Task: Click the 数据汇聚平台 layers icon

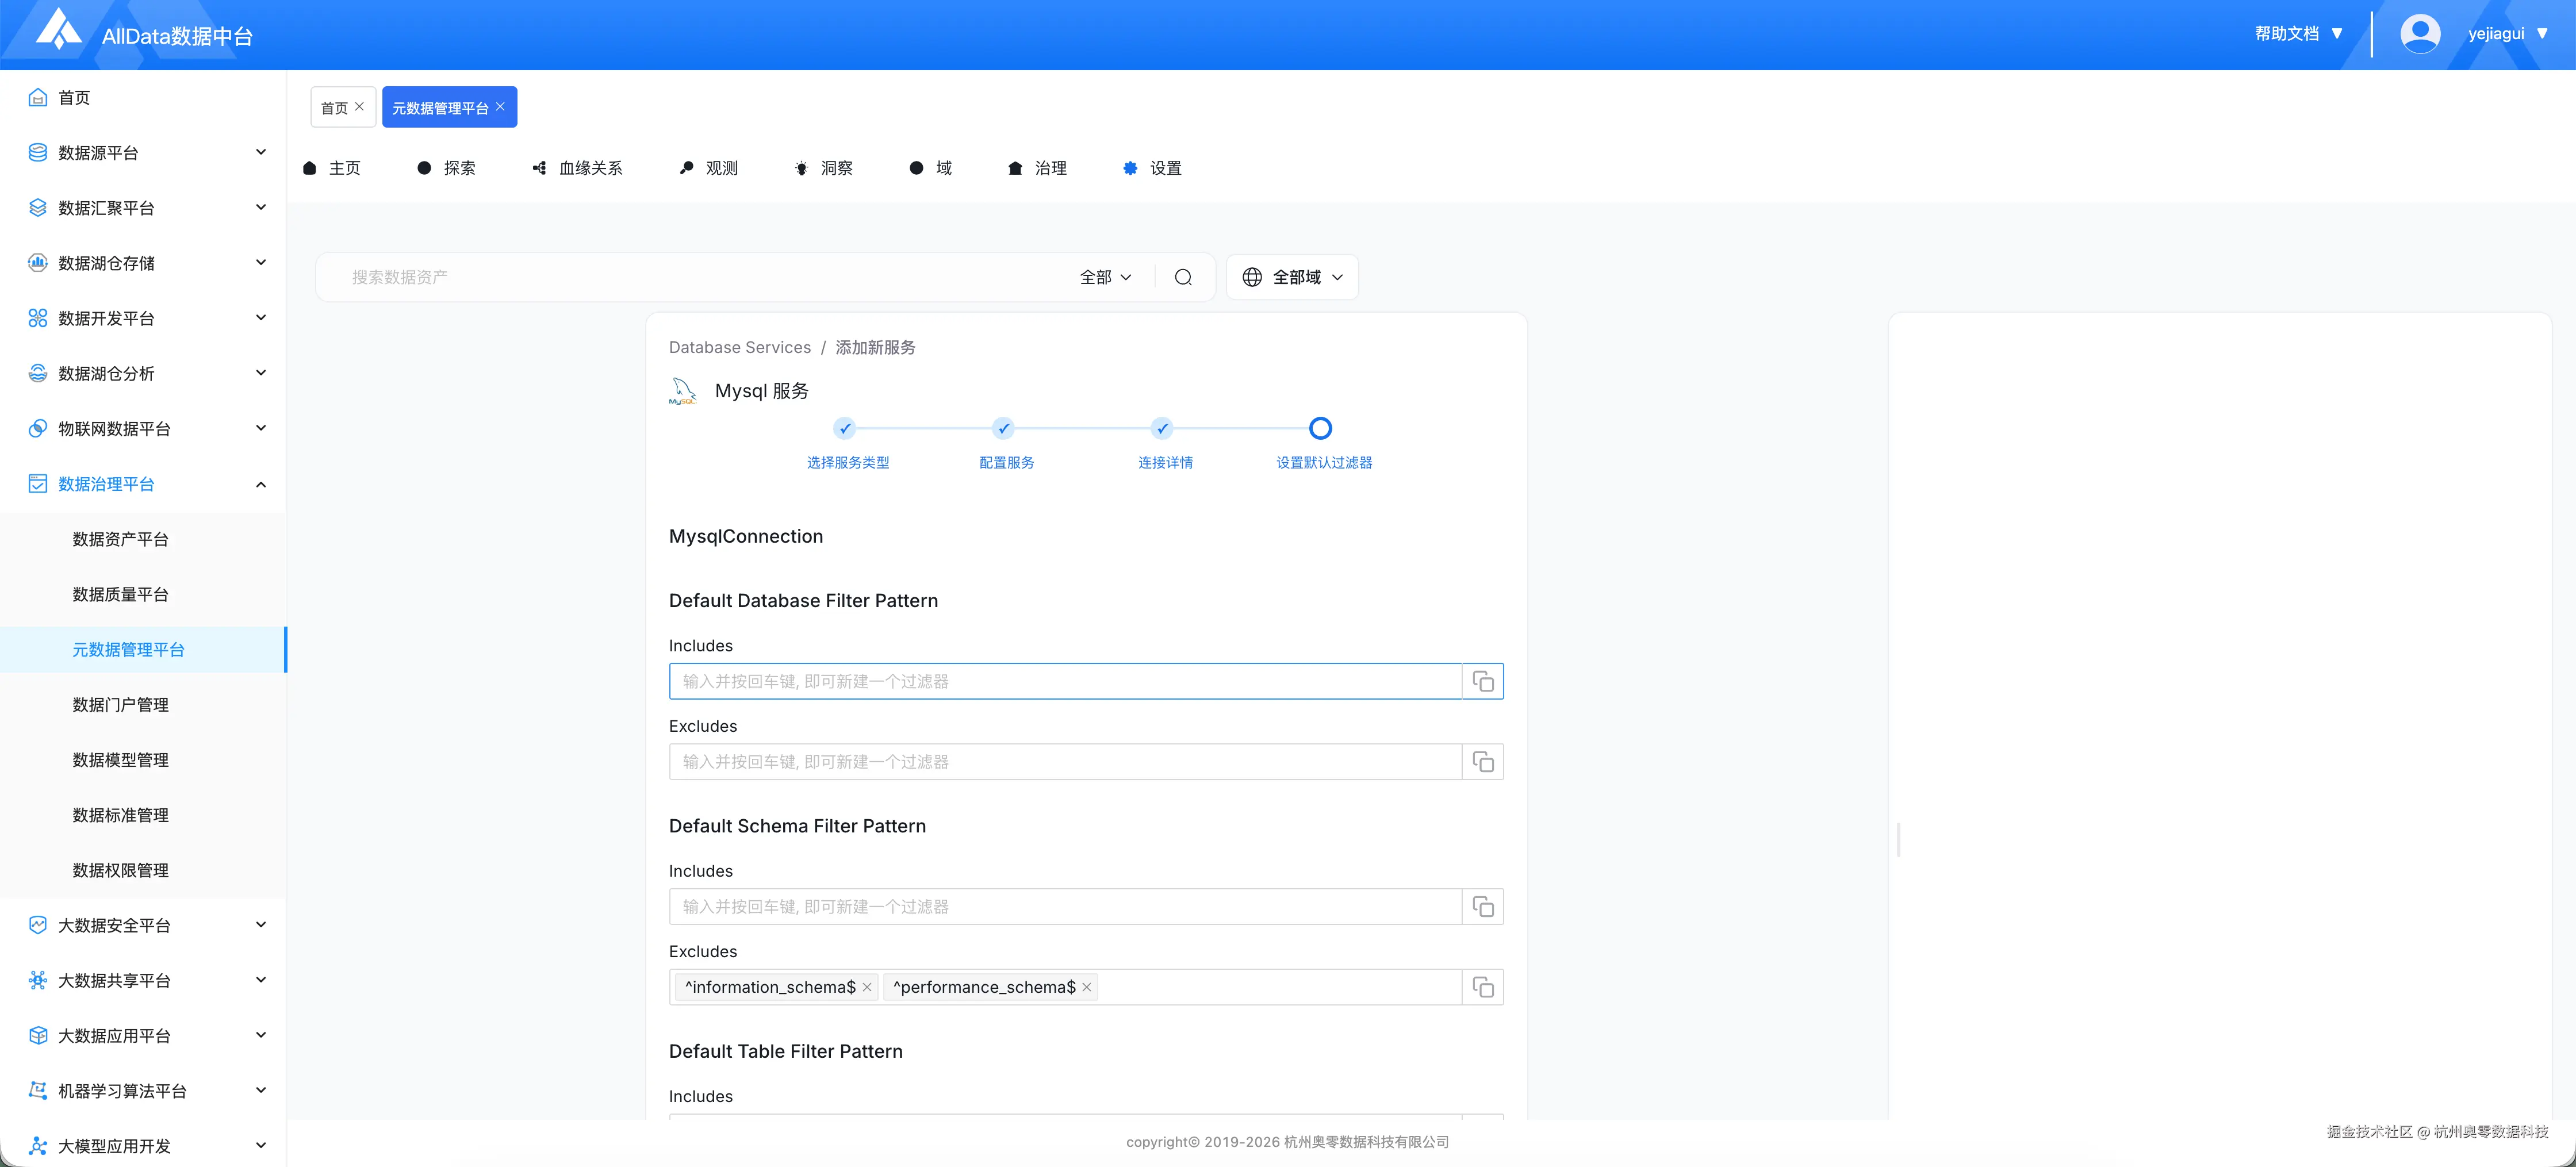Action: 38,207
